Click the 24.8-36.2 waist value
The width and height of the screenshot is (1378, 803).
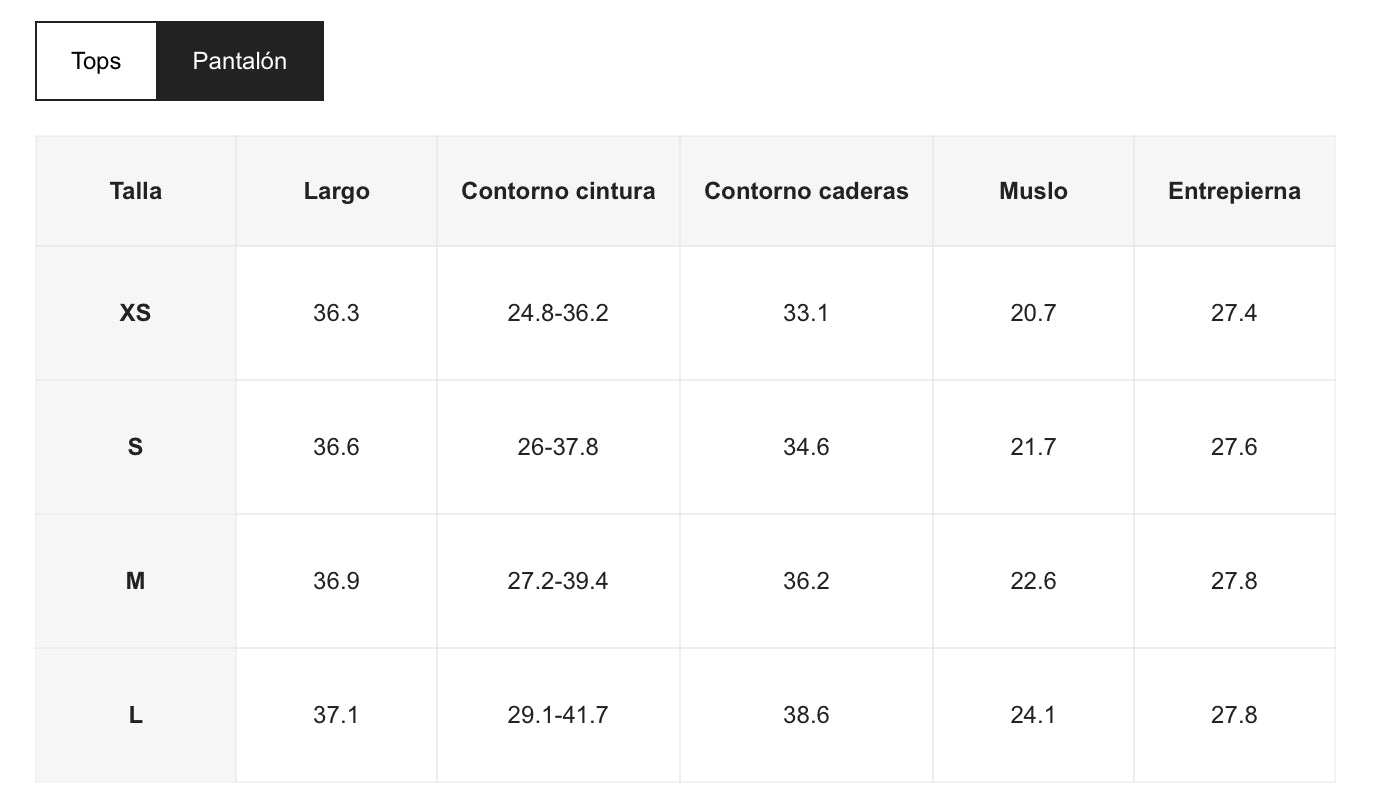click(x=558, y=313)
